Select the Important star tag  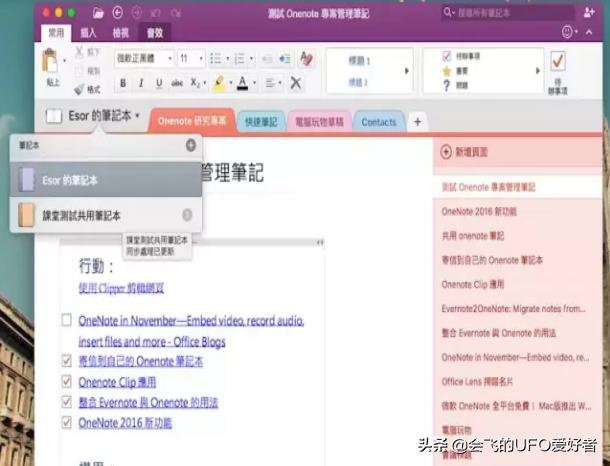455,71
